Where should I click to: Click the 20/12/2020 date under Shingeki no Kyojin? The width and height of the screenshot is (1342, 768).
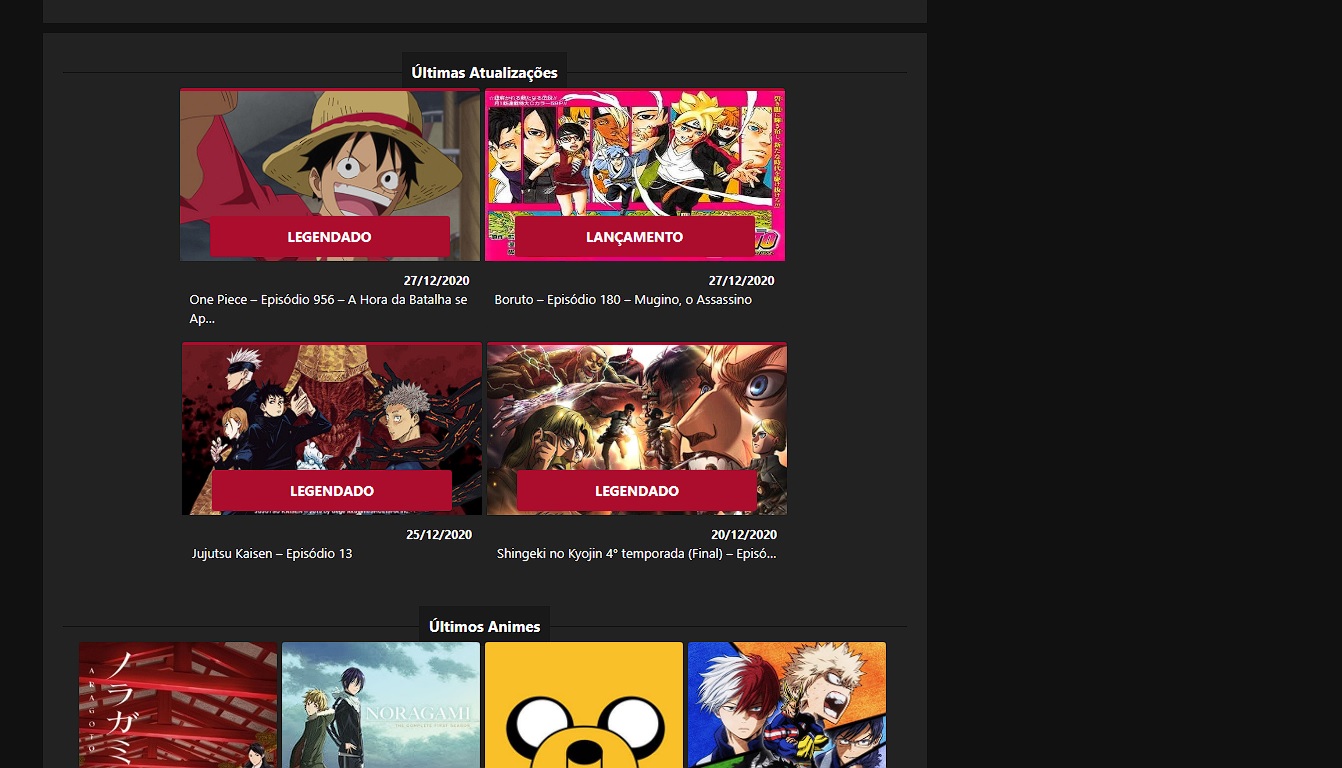(x=744, y=535)
